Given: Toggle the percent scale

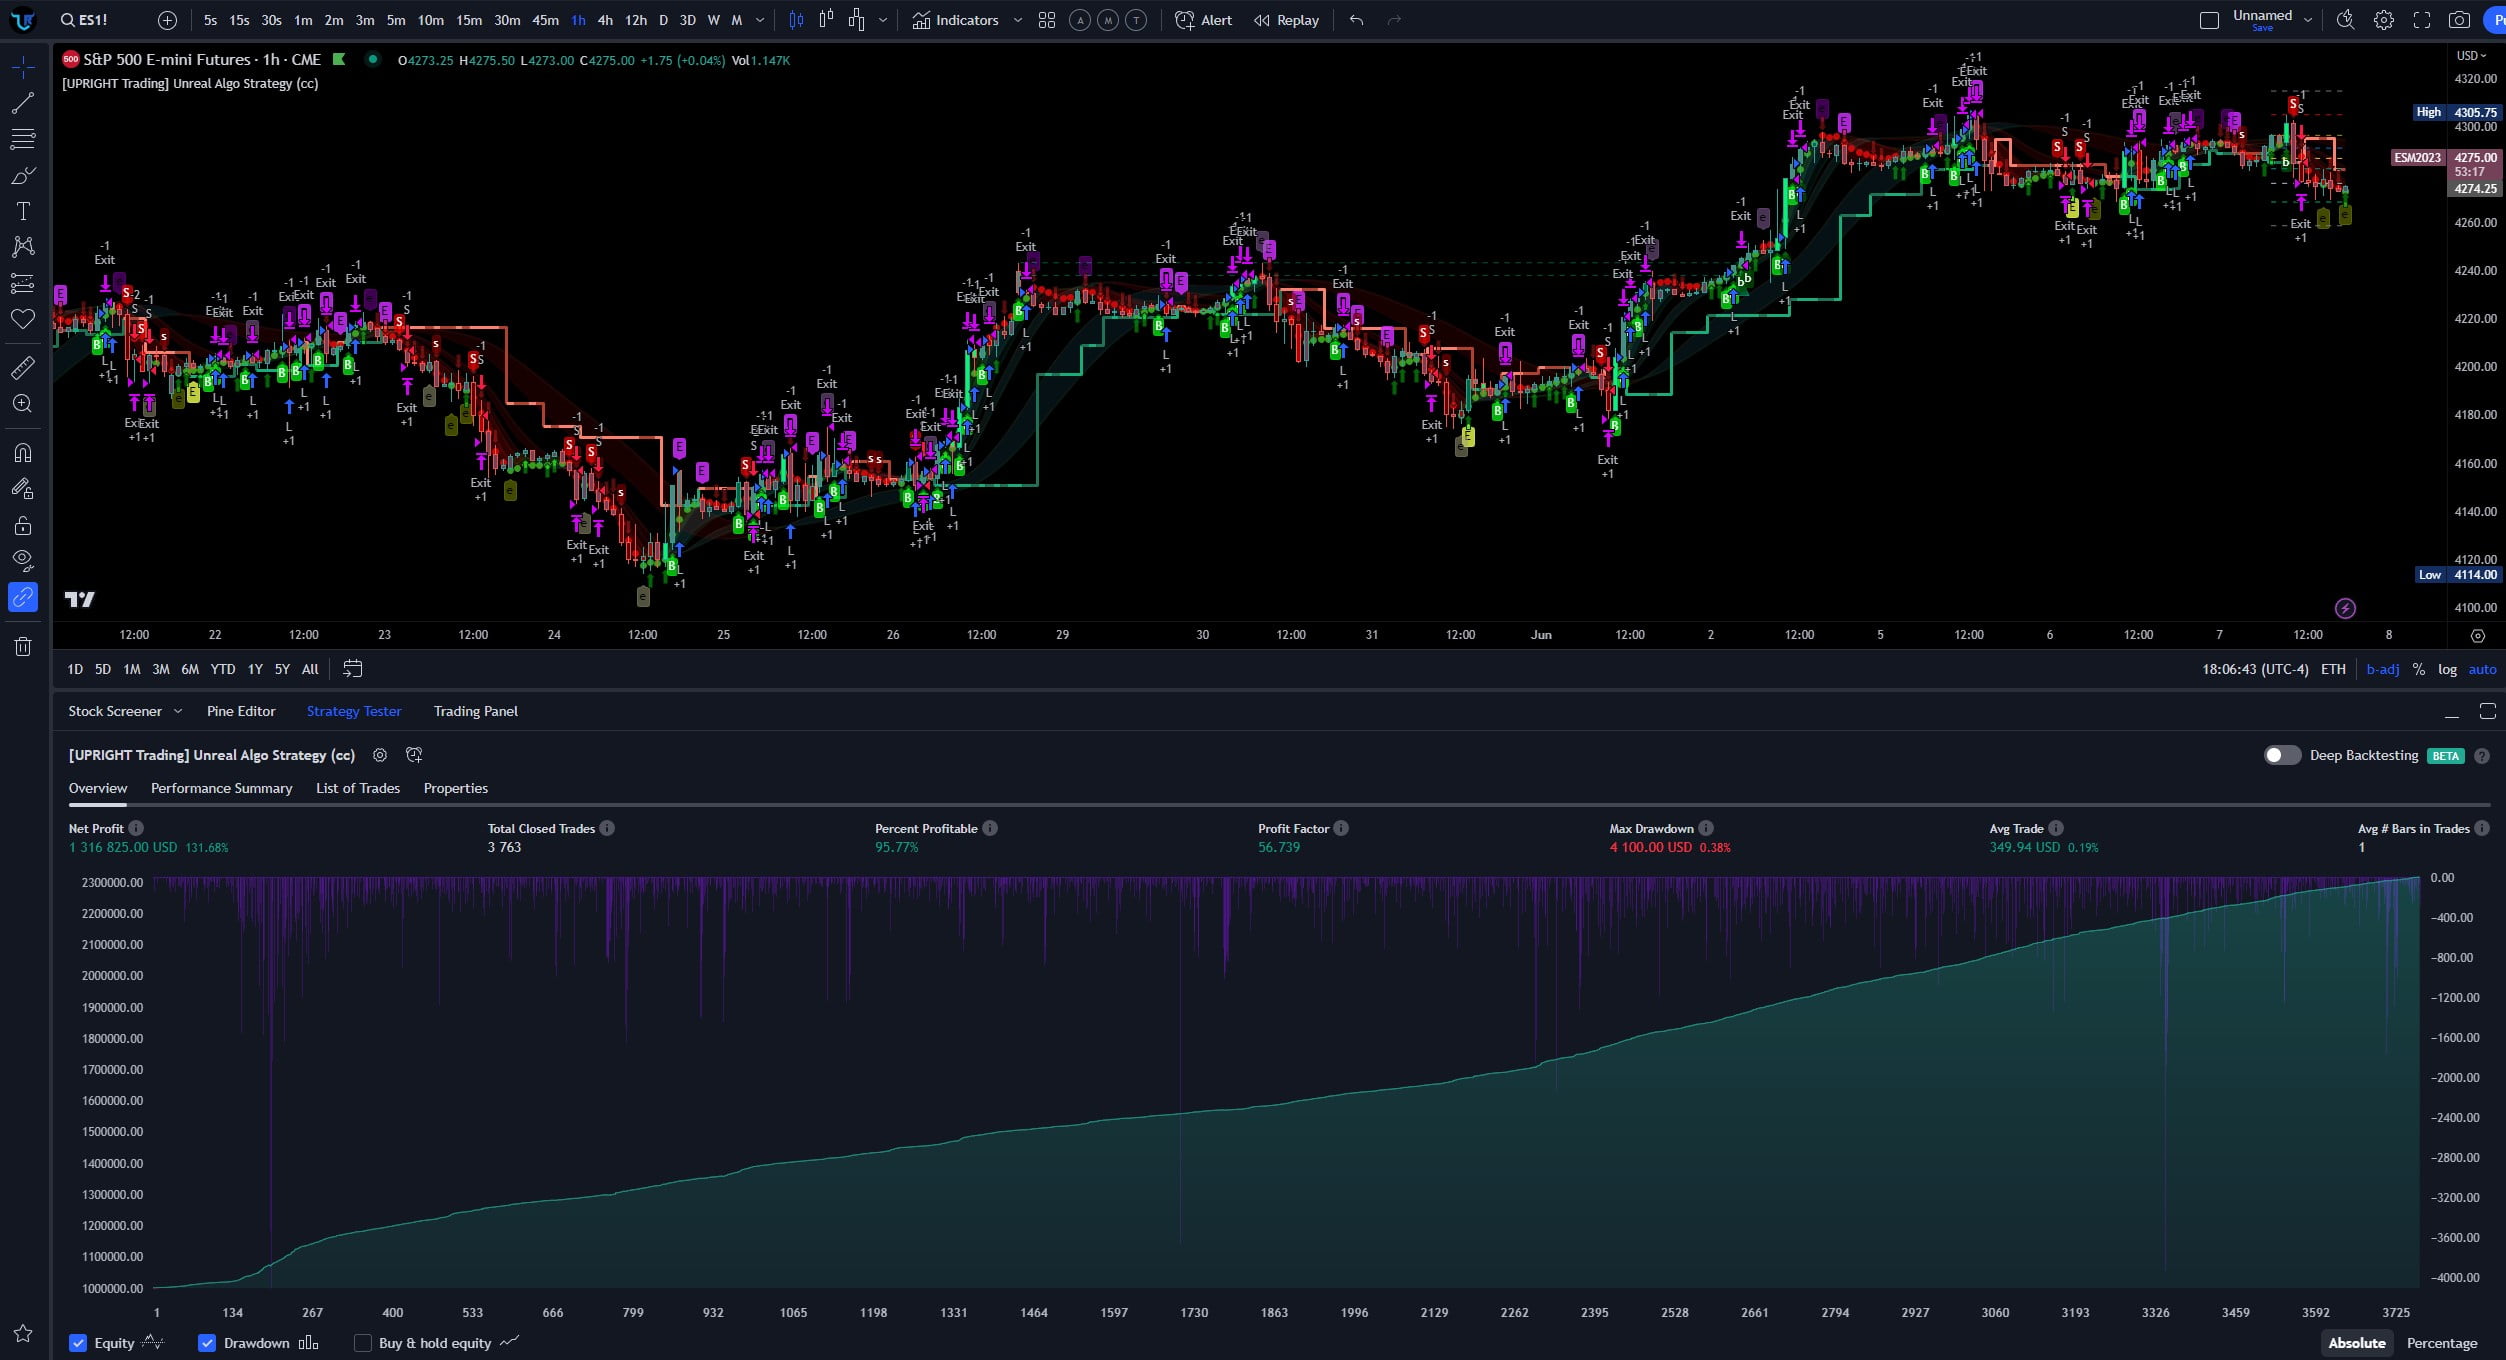Looking at the screenshot, I should pos(2418,669).
